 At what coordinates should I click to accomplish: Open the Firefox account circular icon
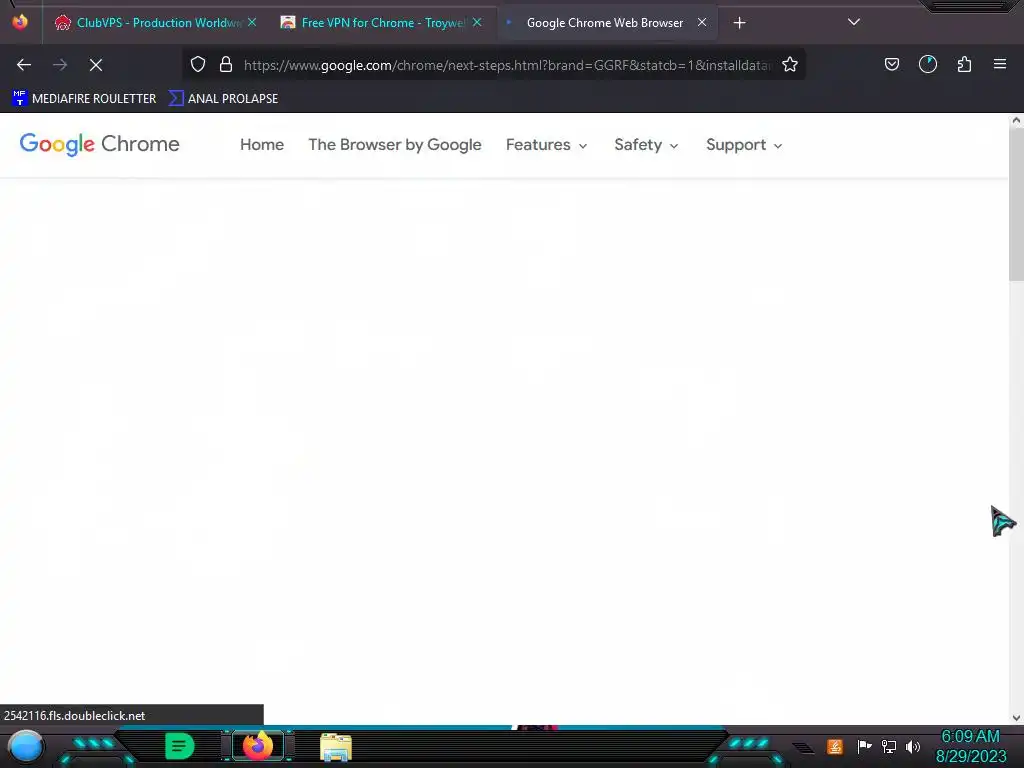928,65
